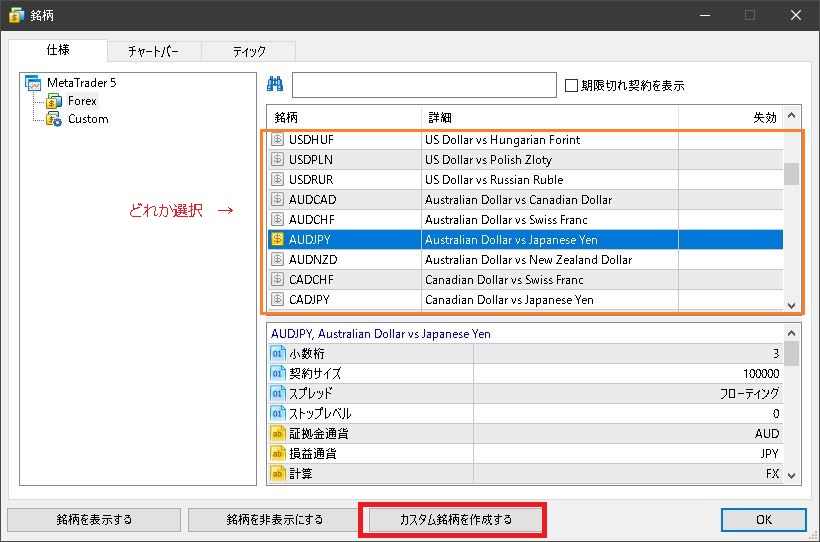Click the AUDCHF symbol row icon

click(x=277, y=219)
